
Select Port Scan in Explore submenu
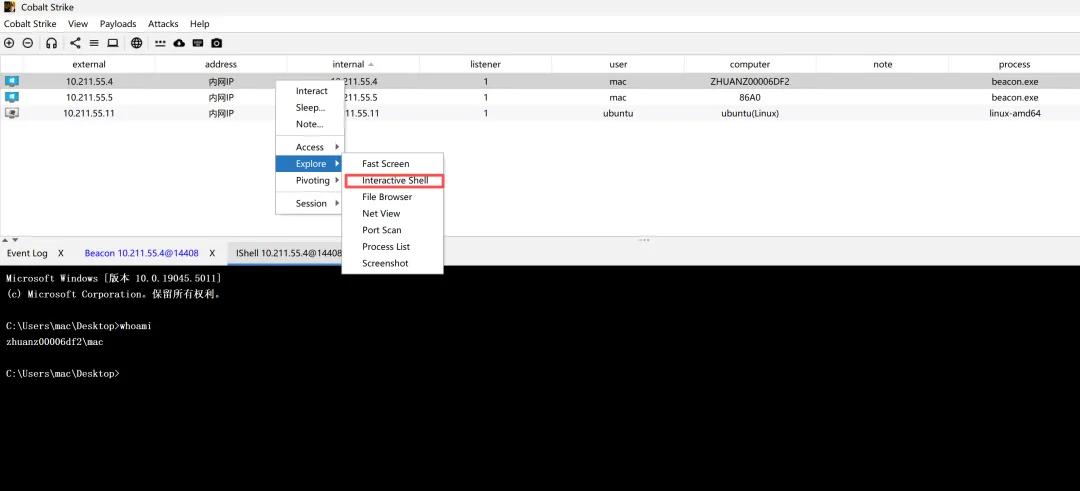393,230
